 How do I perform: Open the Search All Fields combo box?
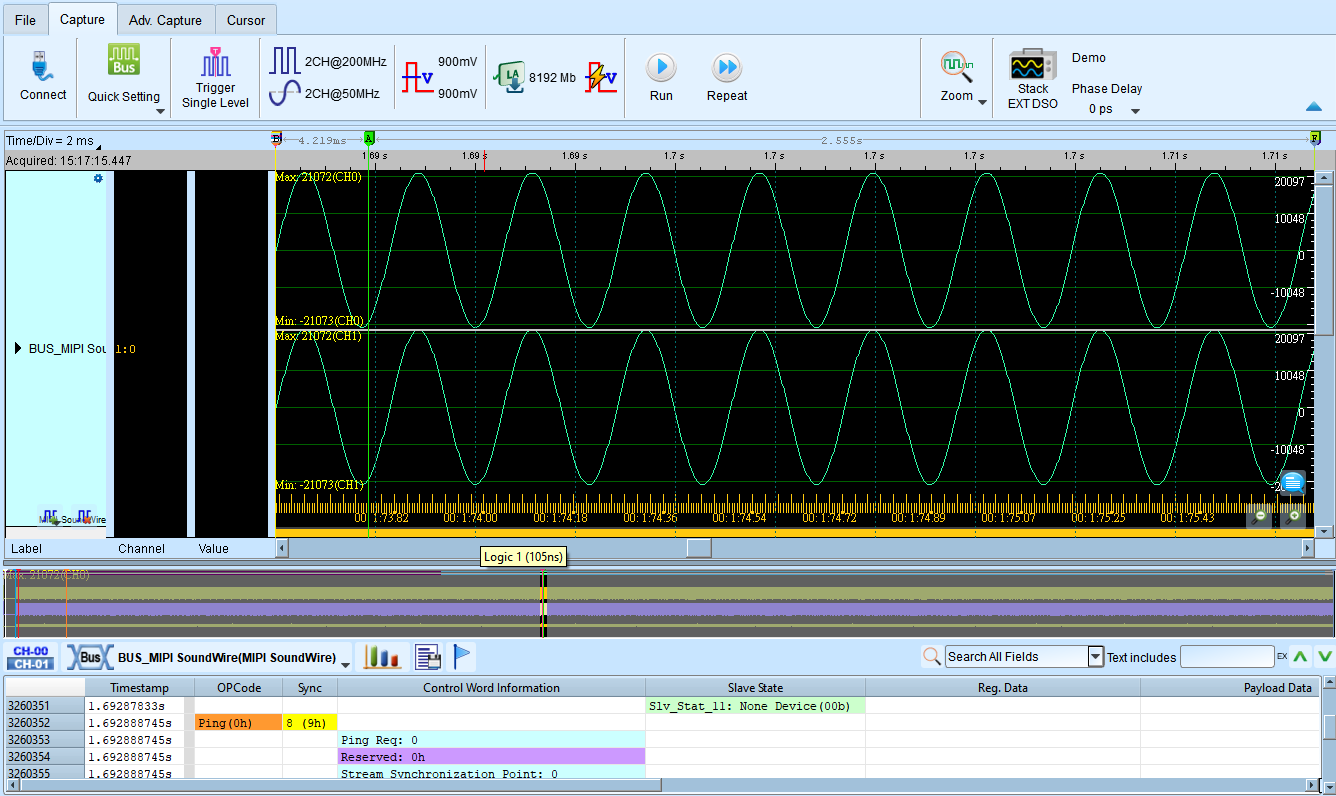pyautogui.click(x=1024, y=657)
